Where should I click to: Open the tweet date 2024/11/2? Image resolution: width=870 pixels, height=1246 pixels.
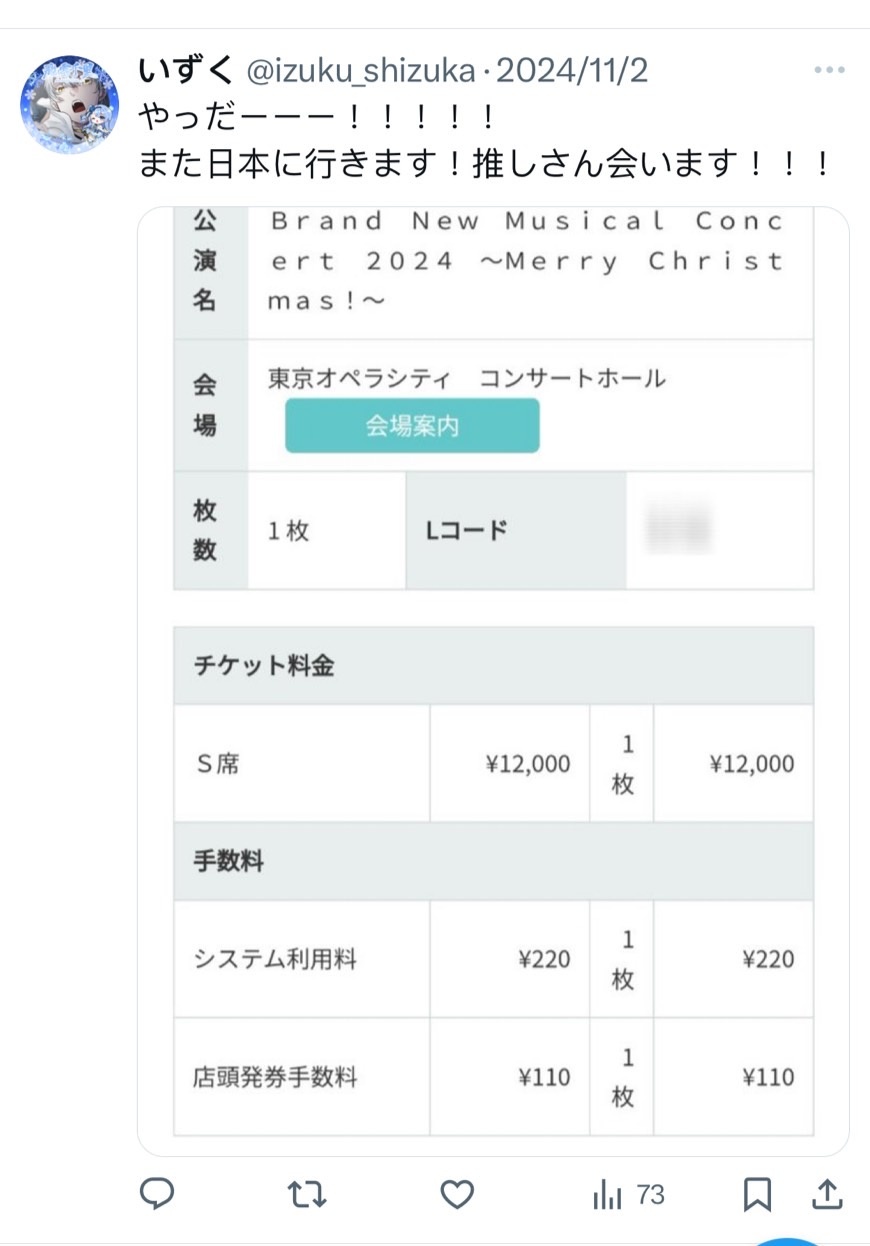[x=573, y=70]
